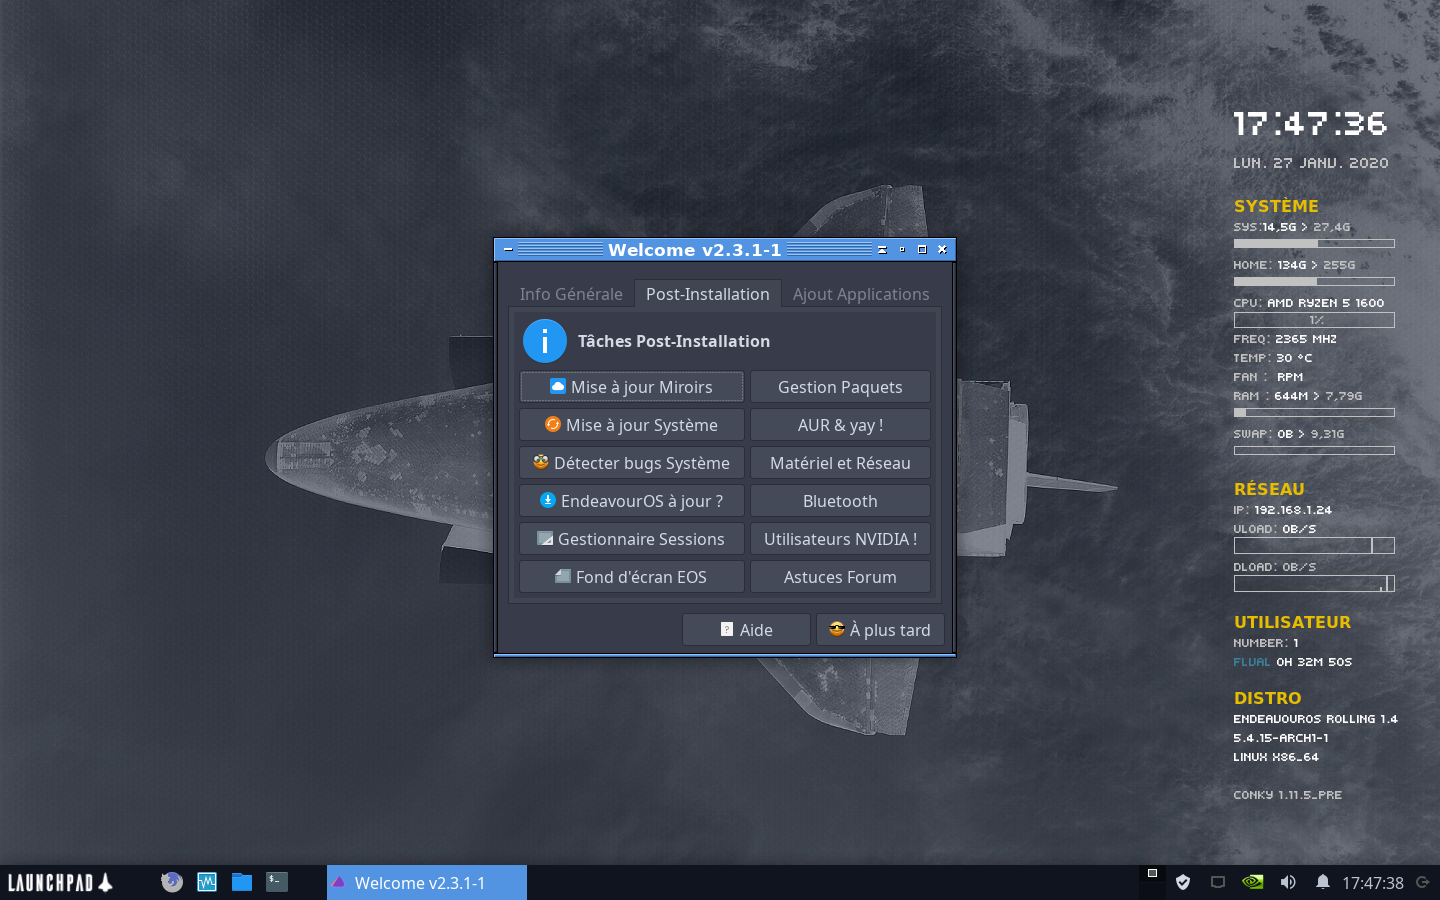The width and height of the screenshot is (1440, 900).
Task: Run Détecter bugs Système
Action: click(x=632, y=463)
